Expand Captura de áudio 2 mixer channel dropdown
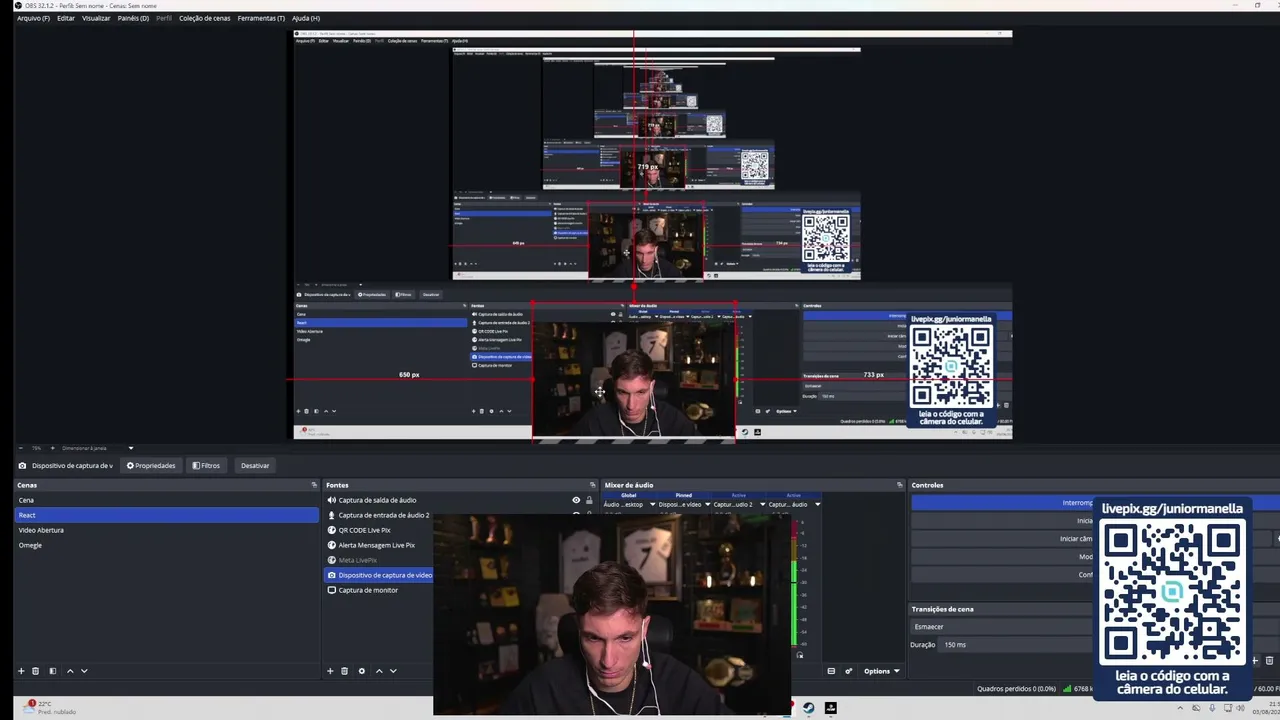Screen dimensions: 1280x720 point(762,504)
